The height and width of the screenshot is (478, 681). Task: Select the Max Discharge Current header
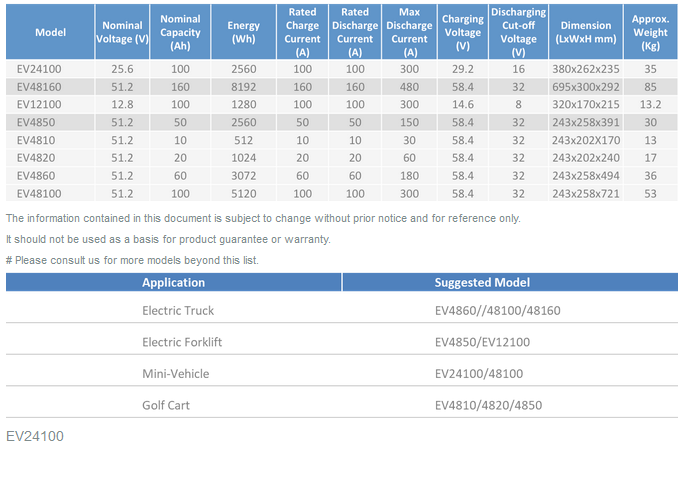409,32
